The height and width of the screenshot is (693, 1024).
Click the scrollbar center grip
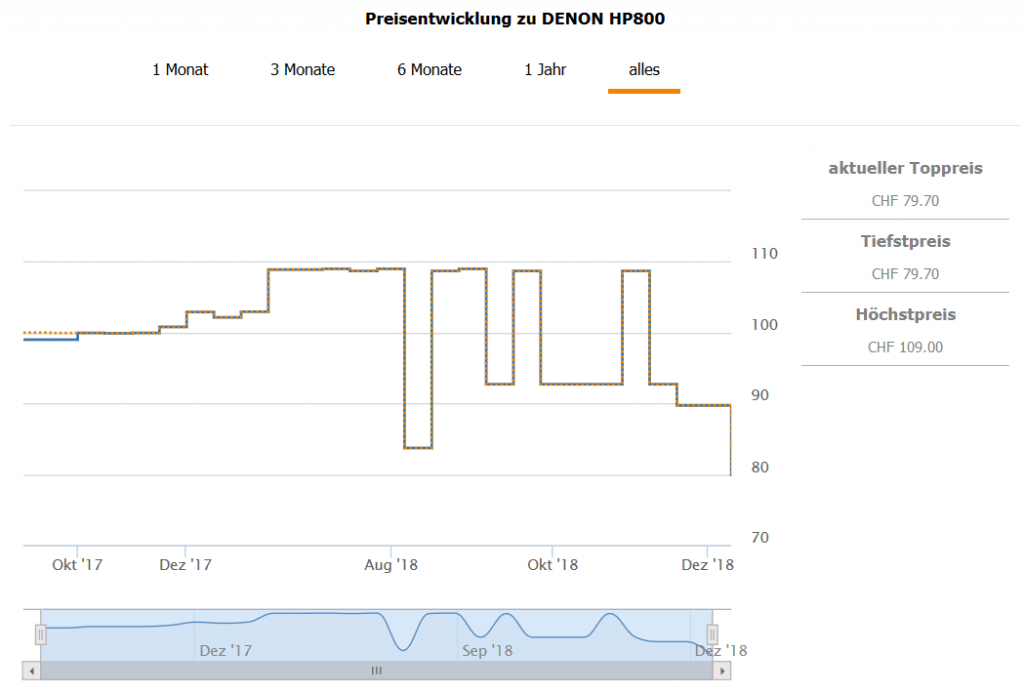click(376, 671)
